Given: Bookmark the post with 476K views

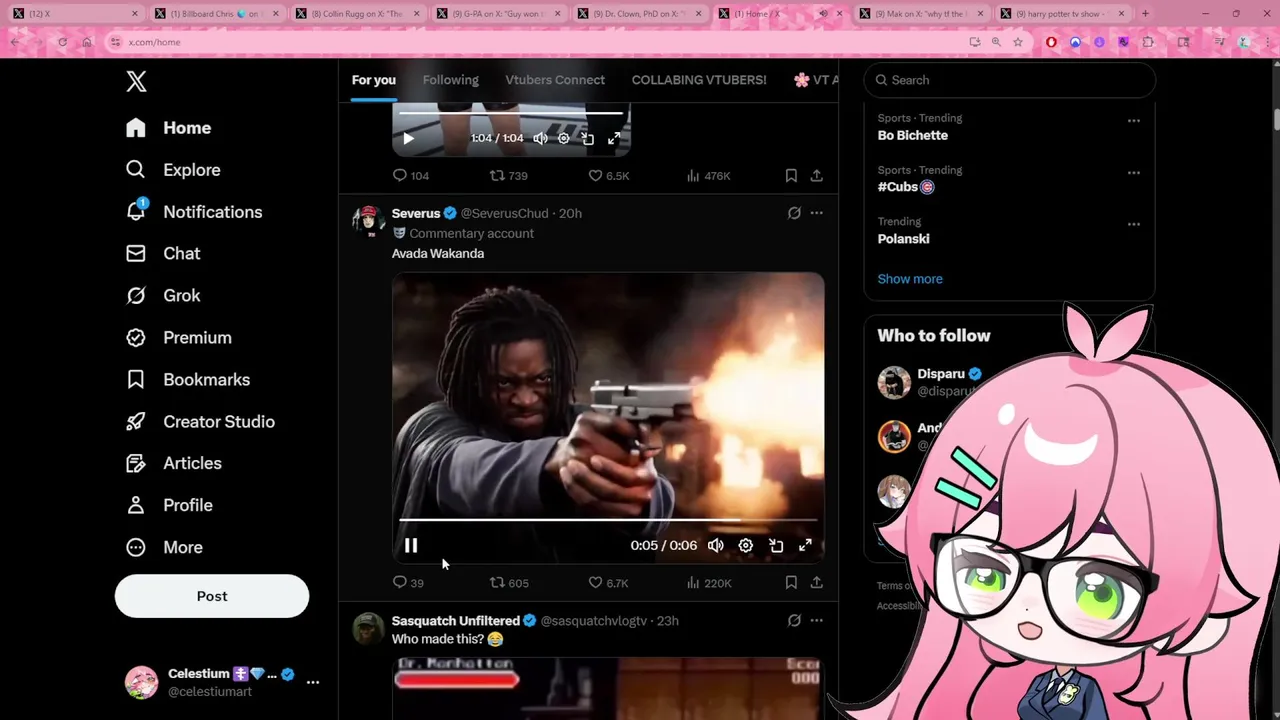Looking at the screenshot, I should coord(791,176).
